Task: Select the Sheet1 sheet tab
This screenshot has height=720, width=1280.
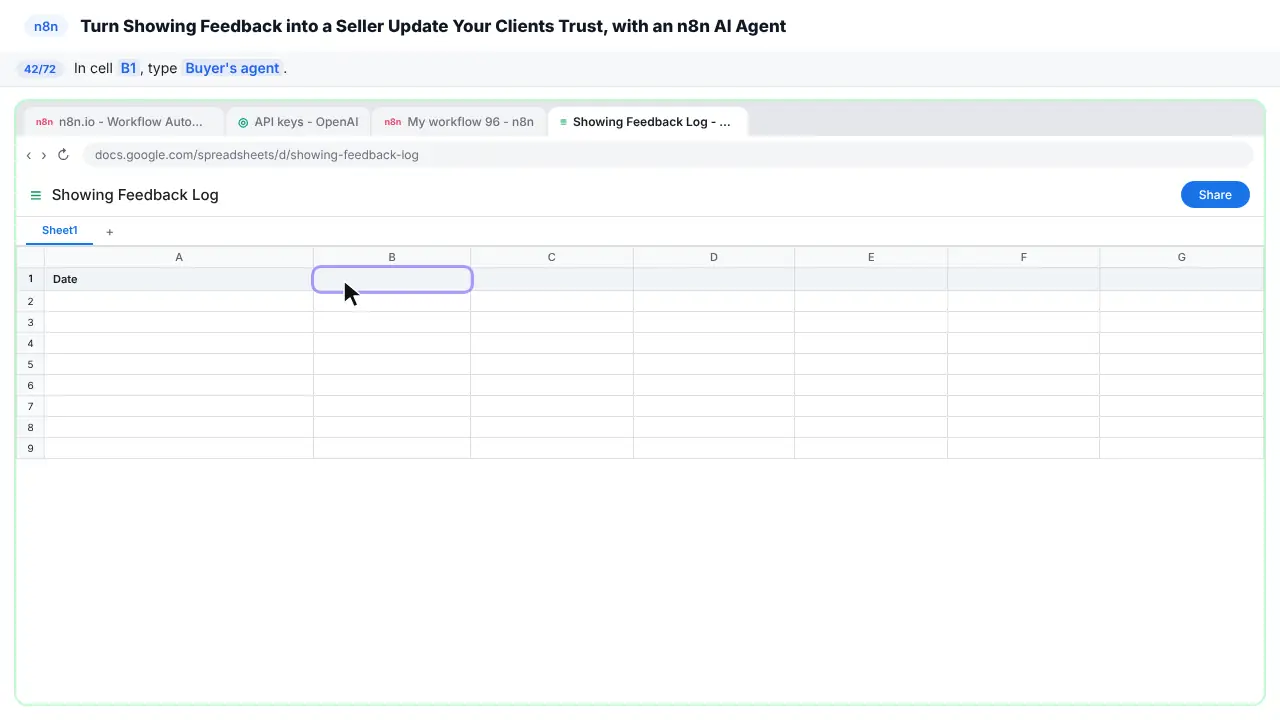Action: [59, 231]
